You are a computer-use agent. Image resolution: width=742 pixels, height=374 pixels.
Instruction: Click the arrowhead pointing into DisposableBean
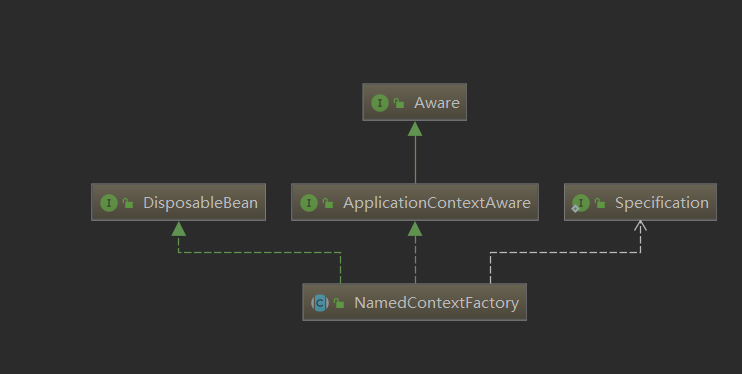[x=178, y=229]
